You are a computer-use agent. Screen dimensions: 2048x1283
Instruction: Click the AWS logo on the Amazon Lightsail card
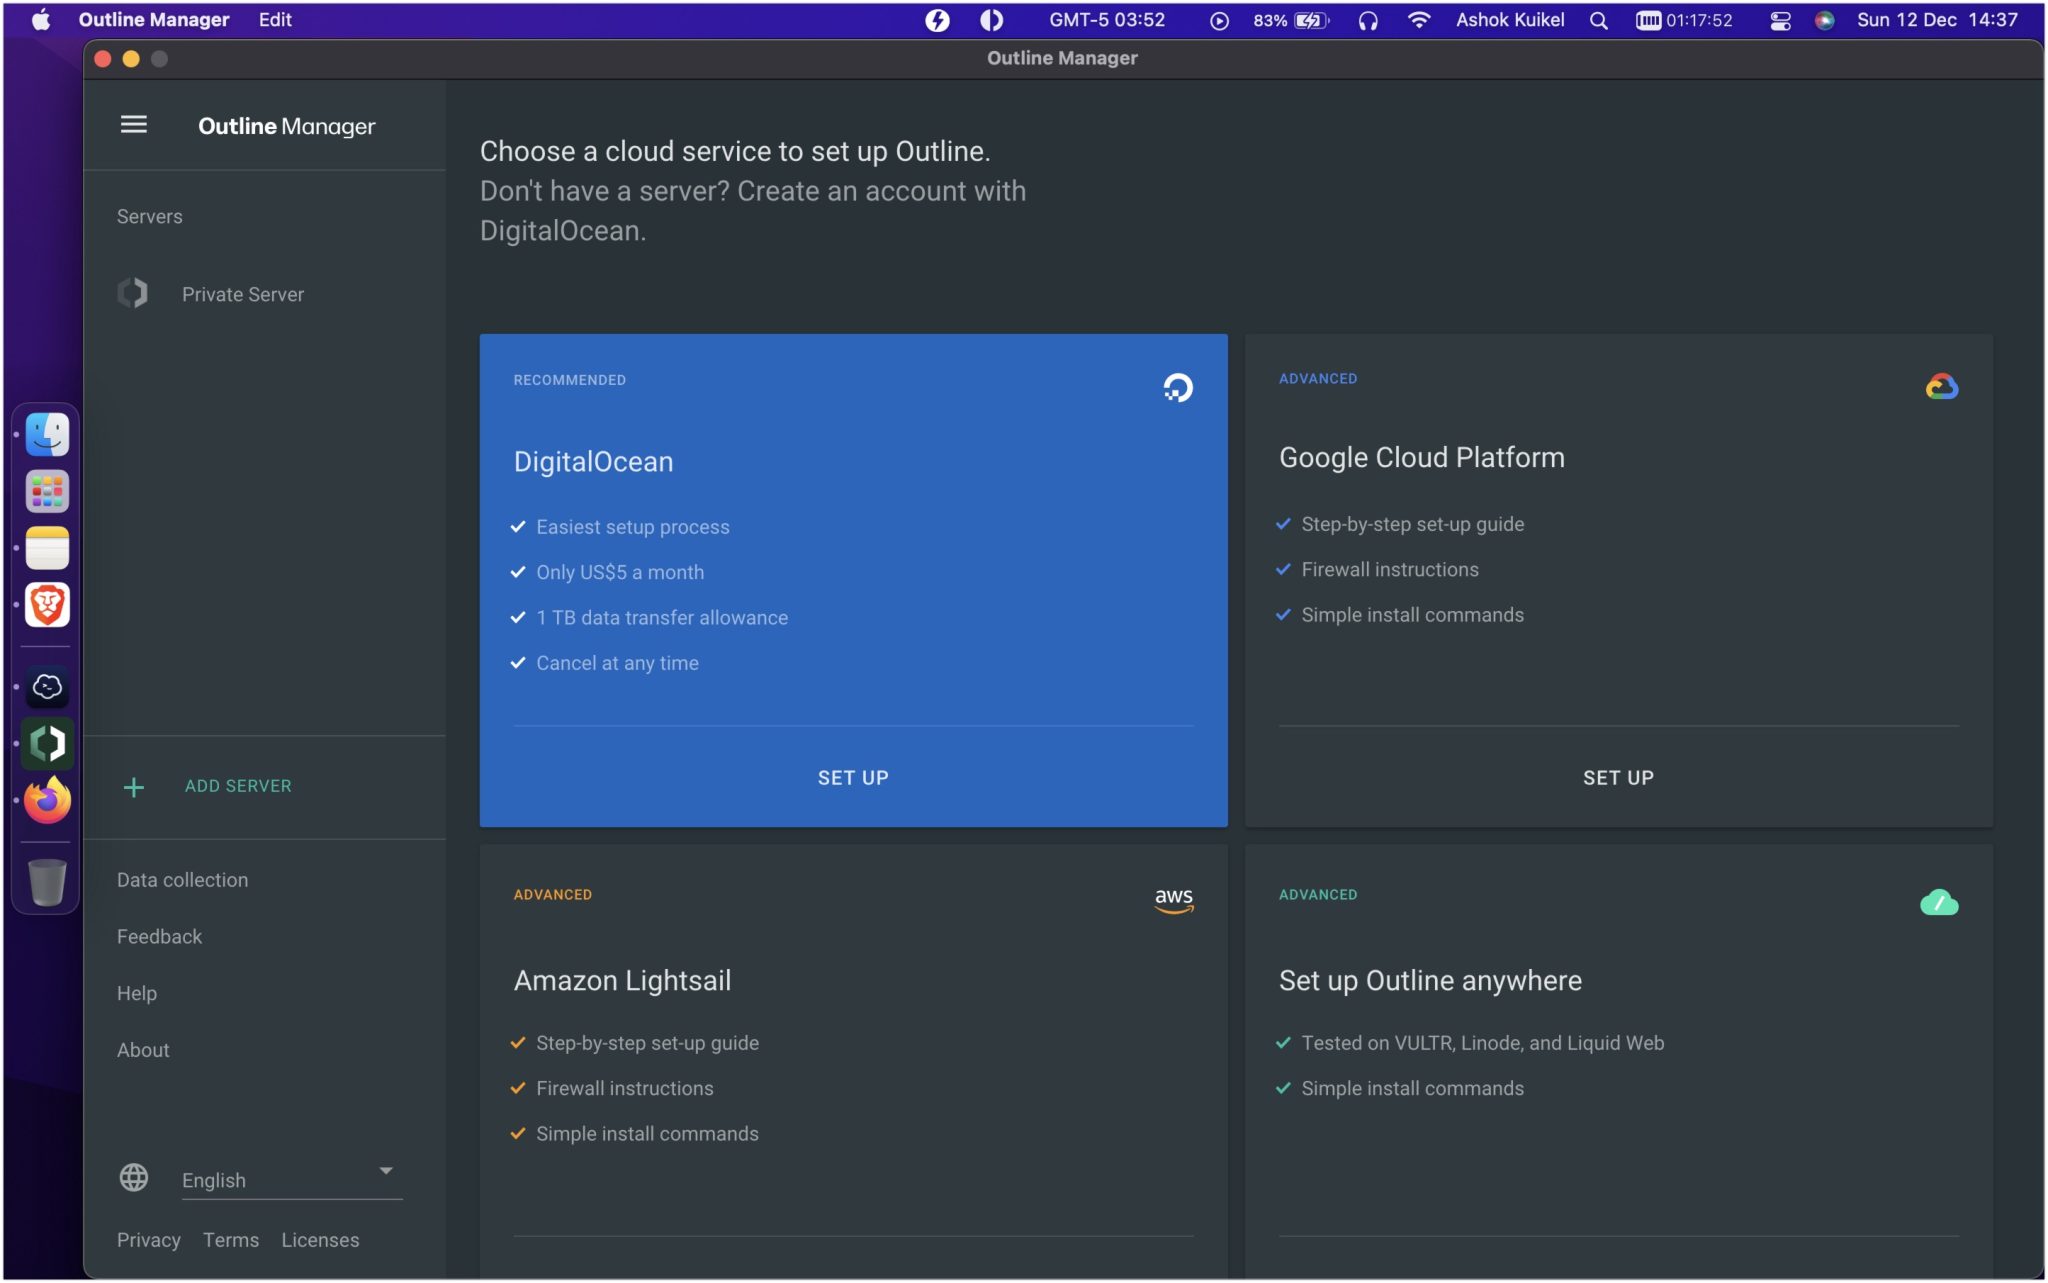pos(1174,899)
